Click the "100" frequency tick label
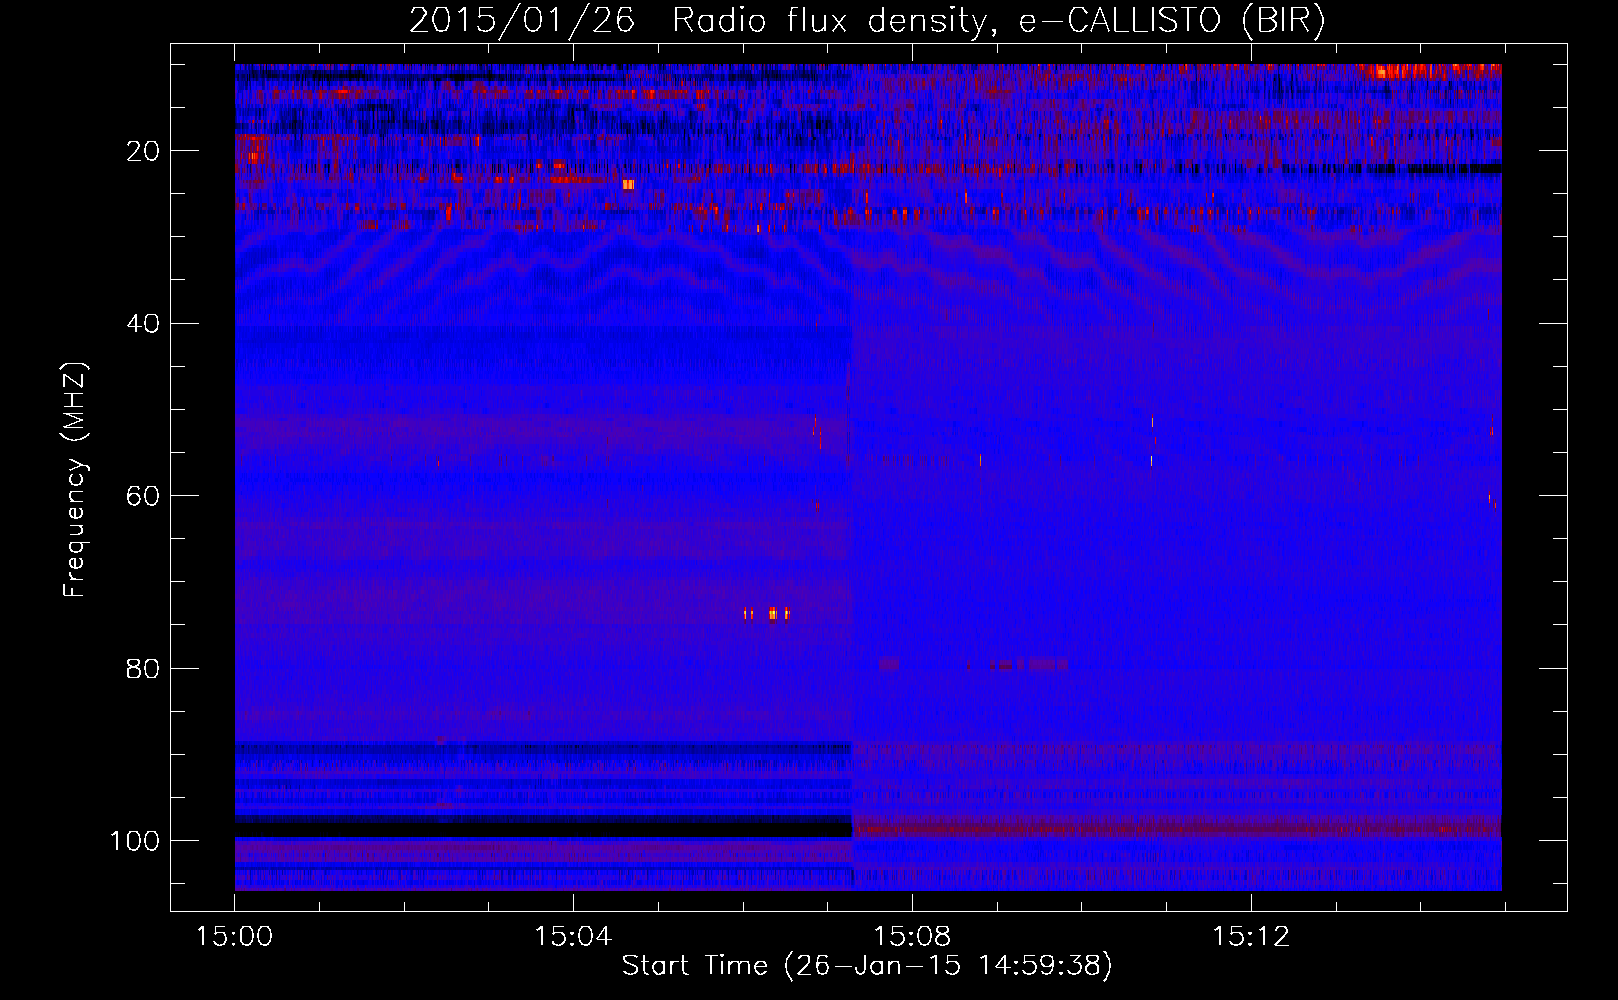Screen dimensions: 1618x1000 (x=135, y=841)
